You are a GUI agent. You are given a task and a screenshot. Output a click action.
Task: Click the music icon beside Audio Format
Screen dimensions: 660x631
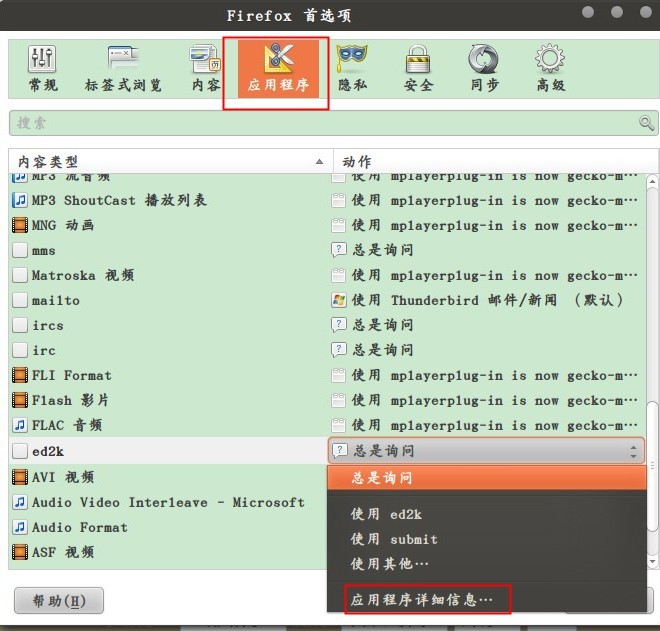pos(20,527)
